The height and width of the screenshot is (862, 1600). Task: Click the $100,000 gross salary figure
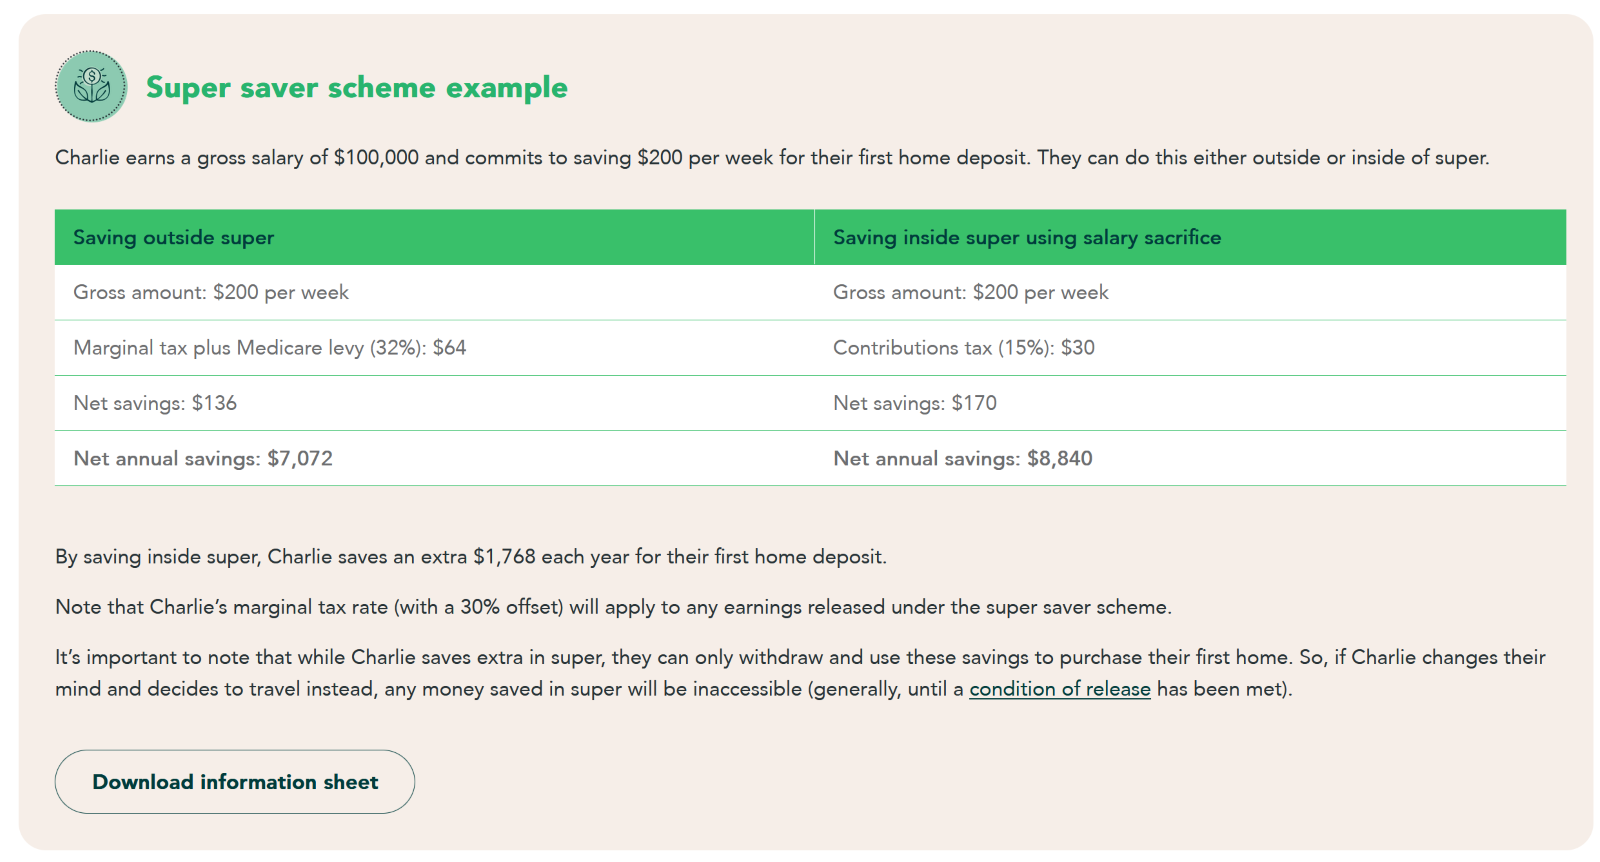point(376,158)
